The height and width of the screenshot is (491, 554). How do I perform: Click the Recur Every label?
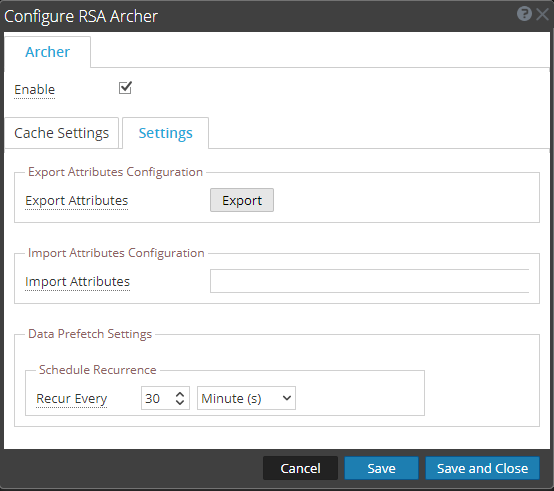pyautogui.click(x=71, y=398)
